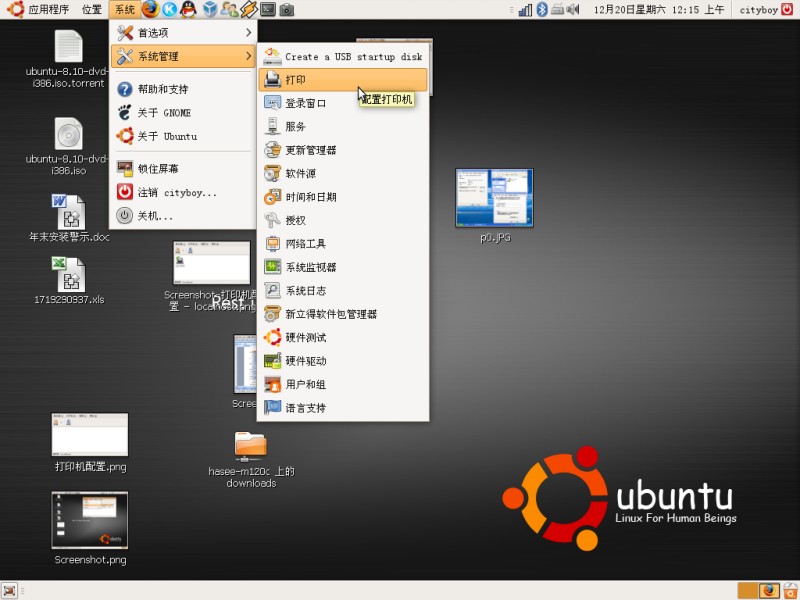The height and width of the screenshot is (600, 800).
Task: Click the camera screenshot launcher icon
Action: coord(287,9)
